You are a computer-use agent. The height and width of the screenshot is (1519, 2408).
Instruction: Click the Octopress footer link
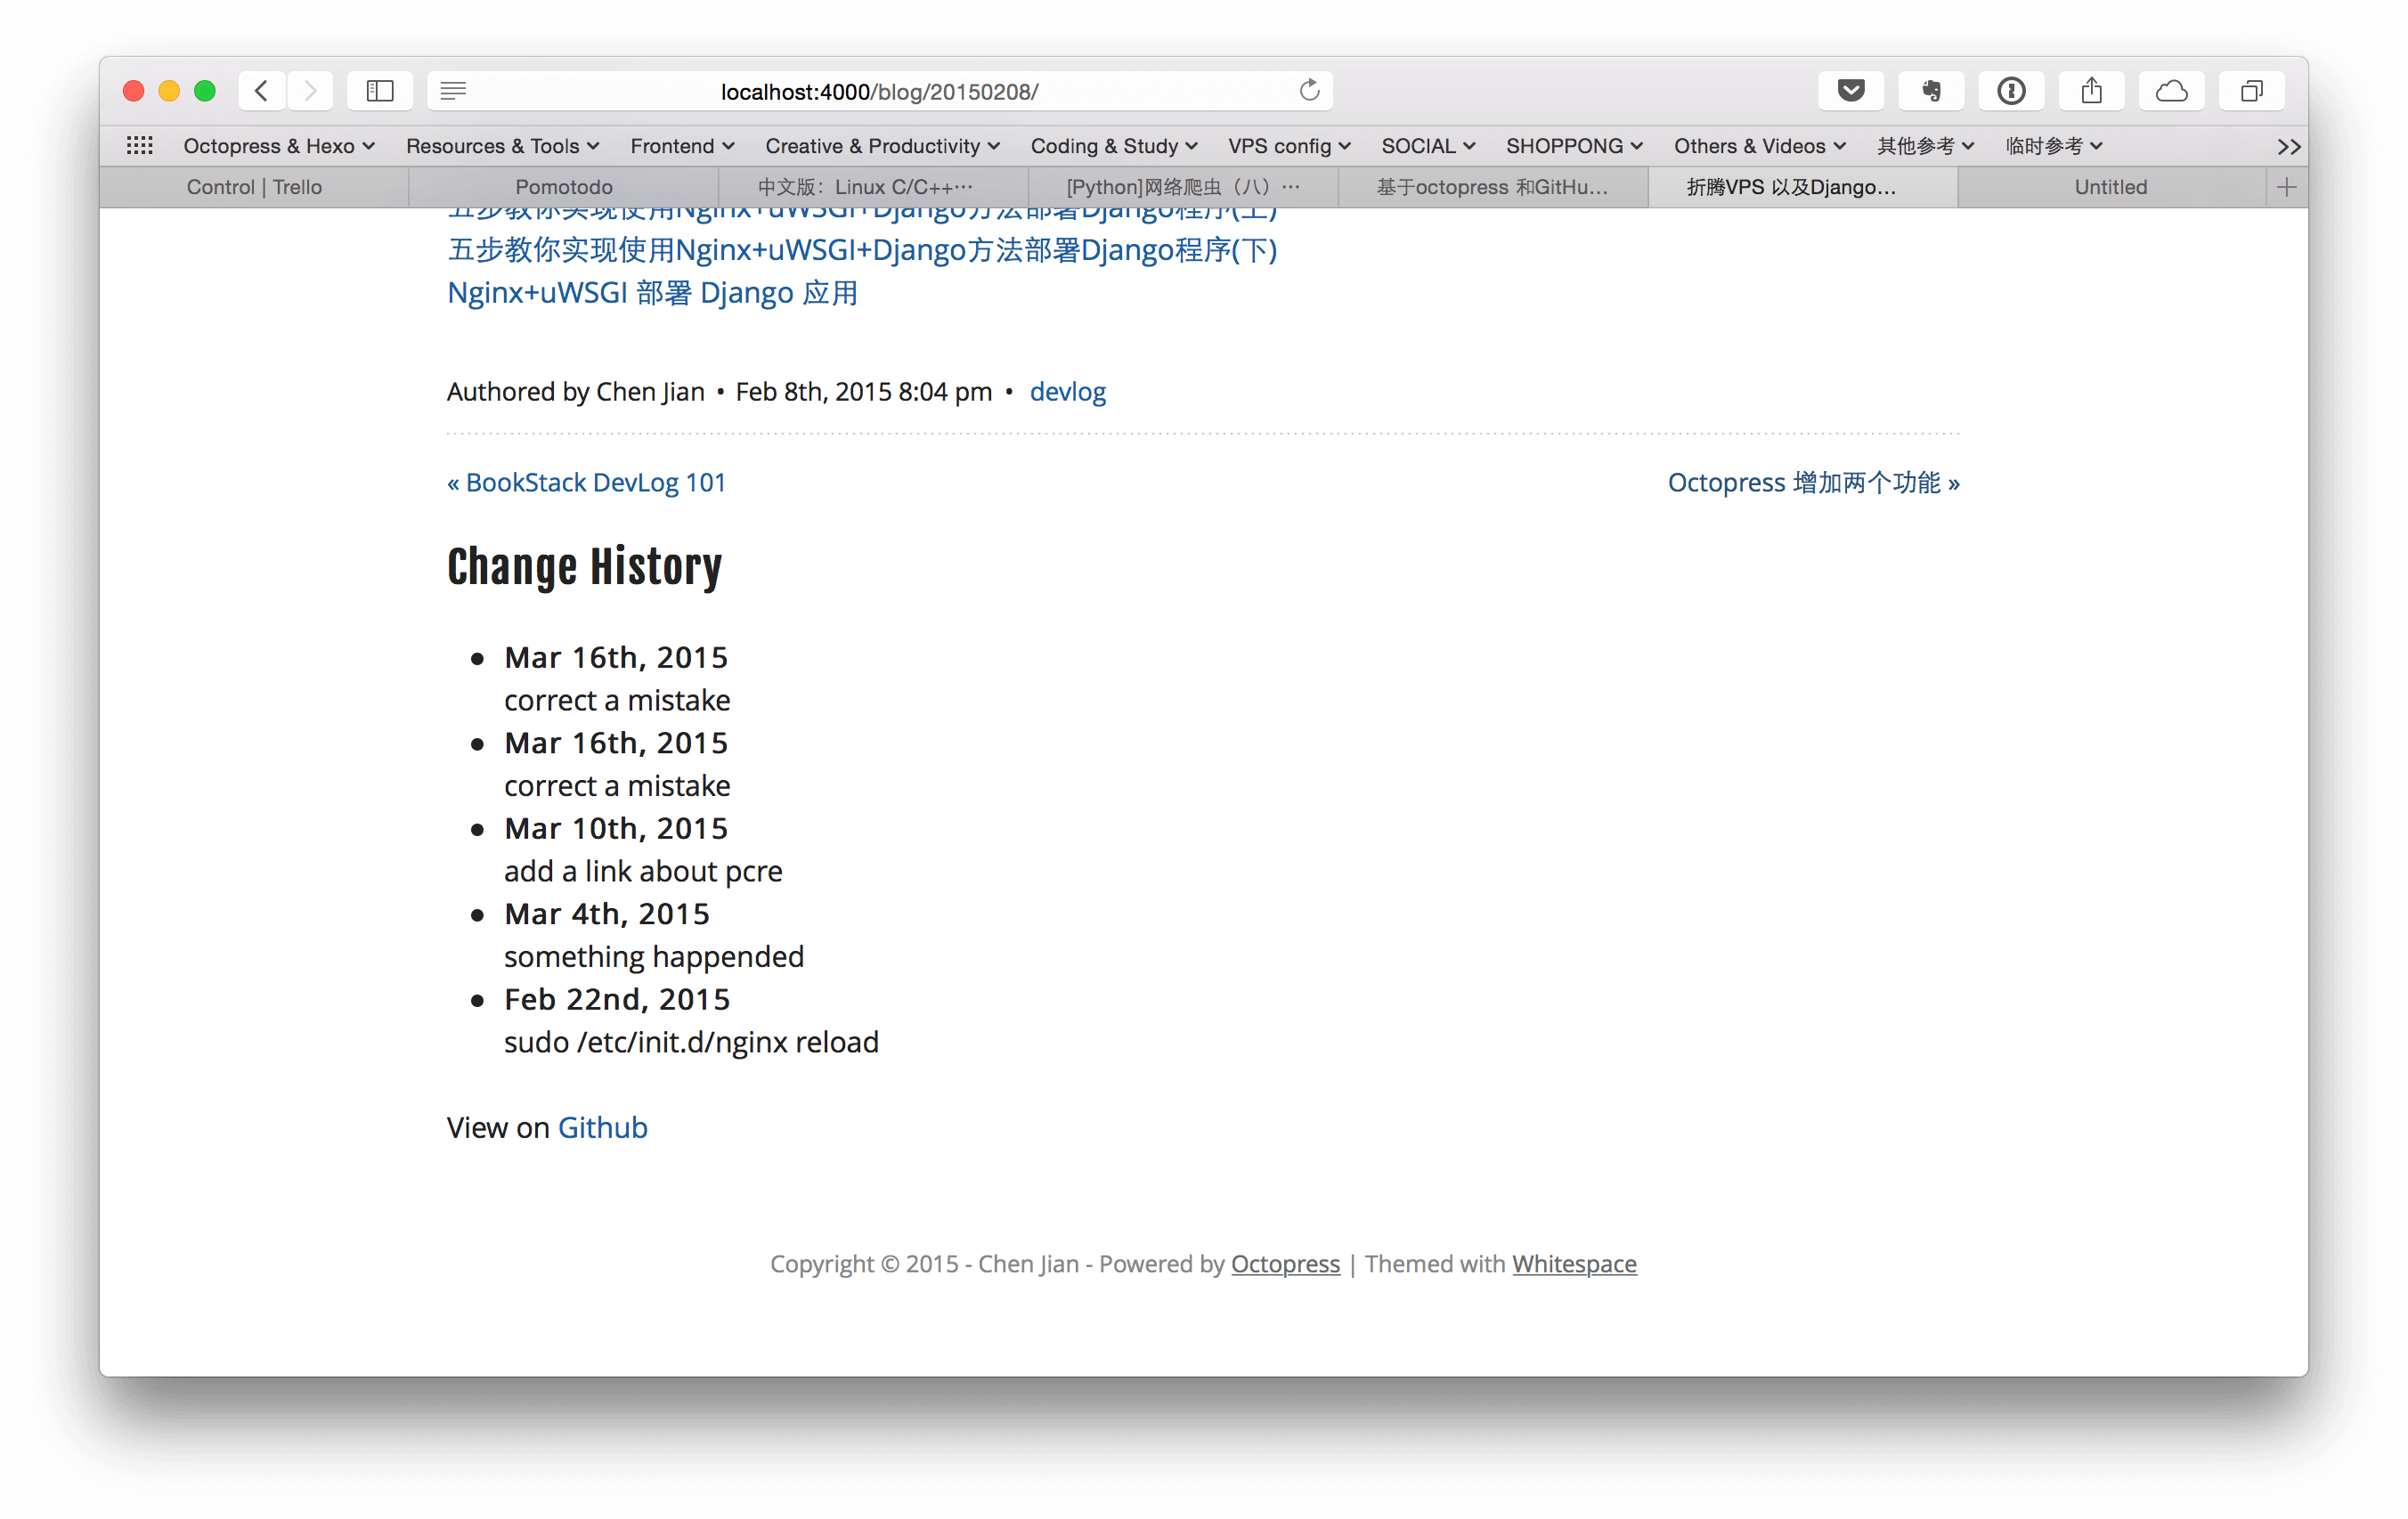point(1286,1263)
